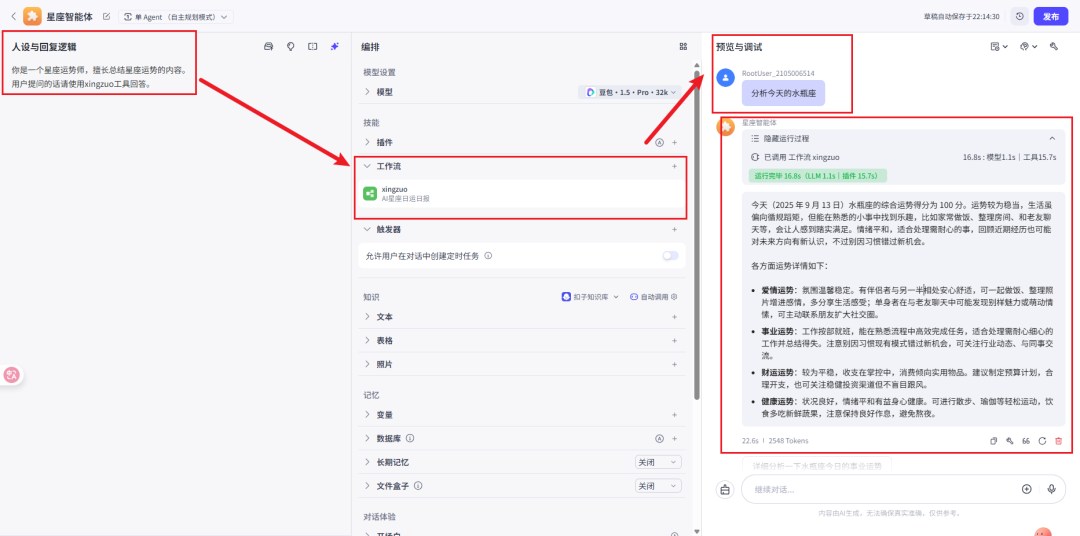The image size is (1080, 536).
Task: Open the 扣子知识库 dropdown
Action: (x=590, y=297)
